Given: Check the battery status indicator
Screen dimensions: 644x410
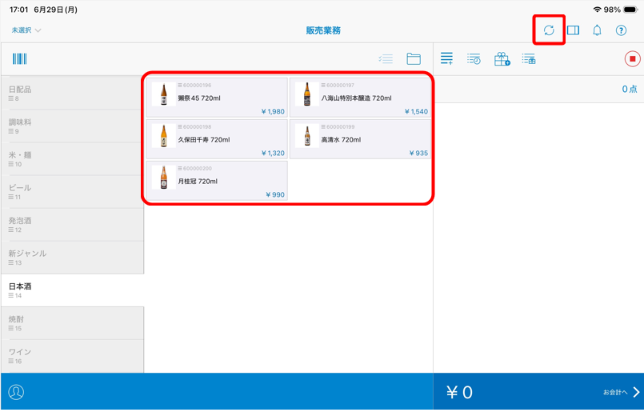Looking at the screenshot, I should coord(630,9).
